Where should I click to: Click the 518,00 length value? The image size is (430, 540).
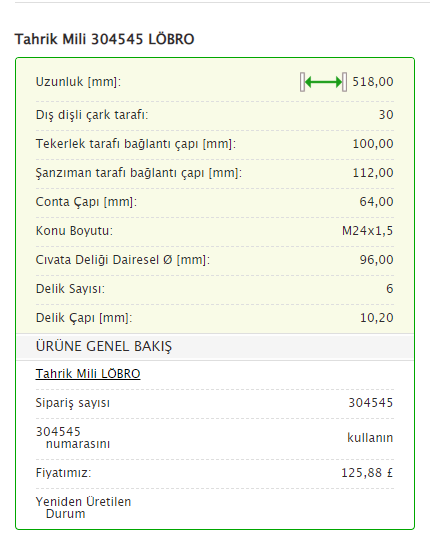click(x=373, y=82)
